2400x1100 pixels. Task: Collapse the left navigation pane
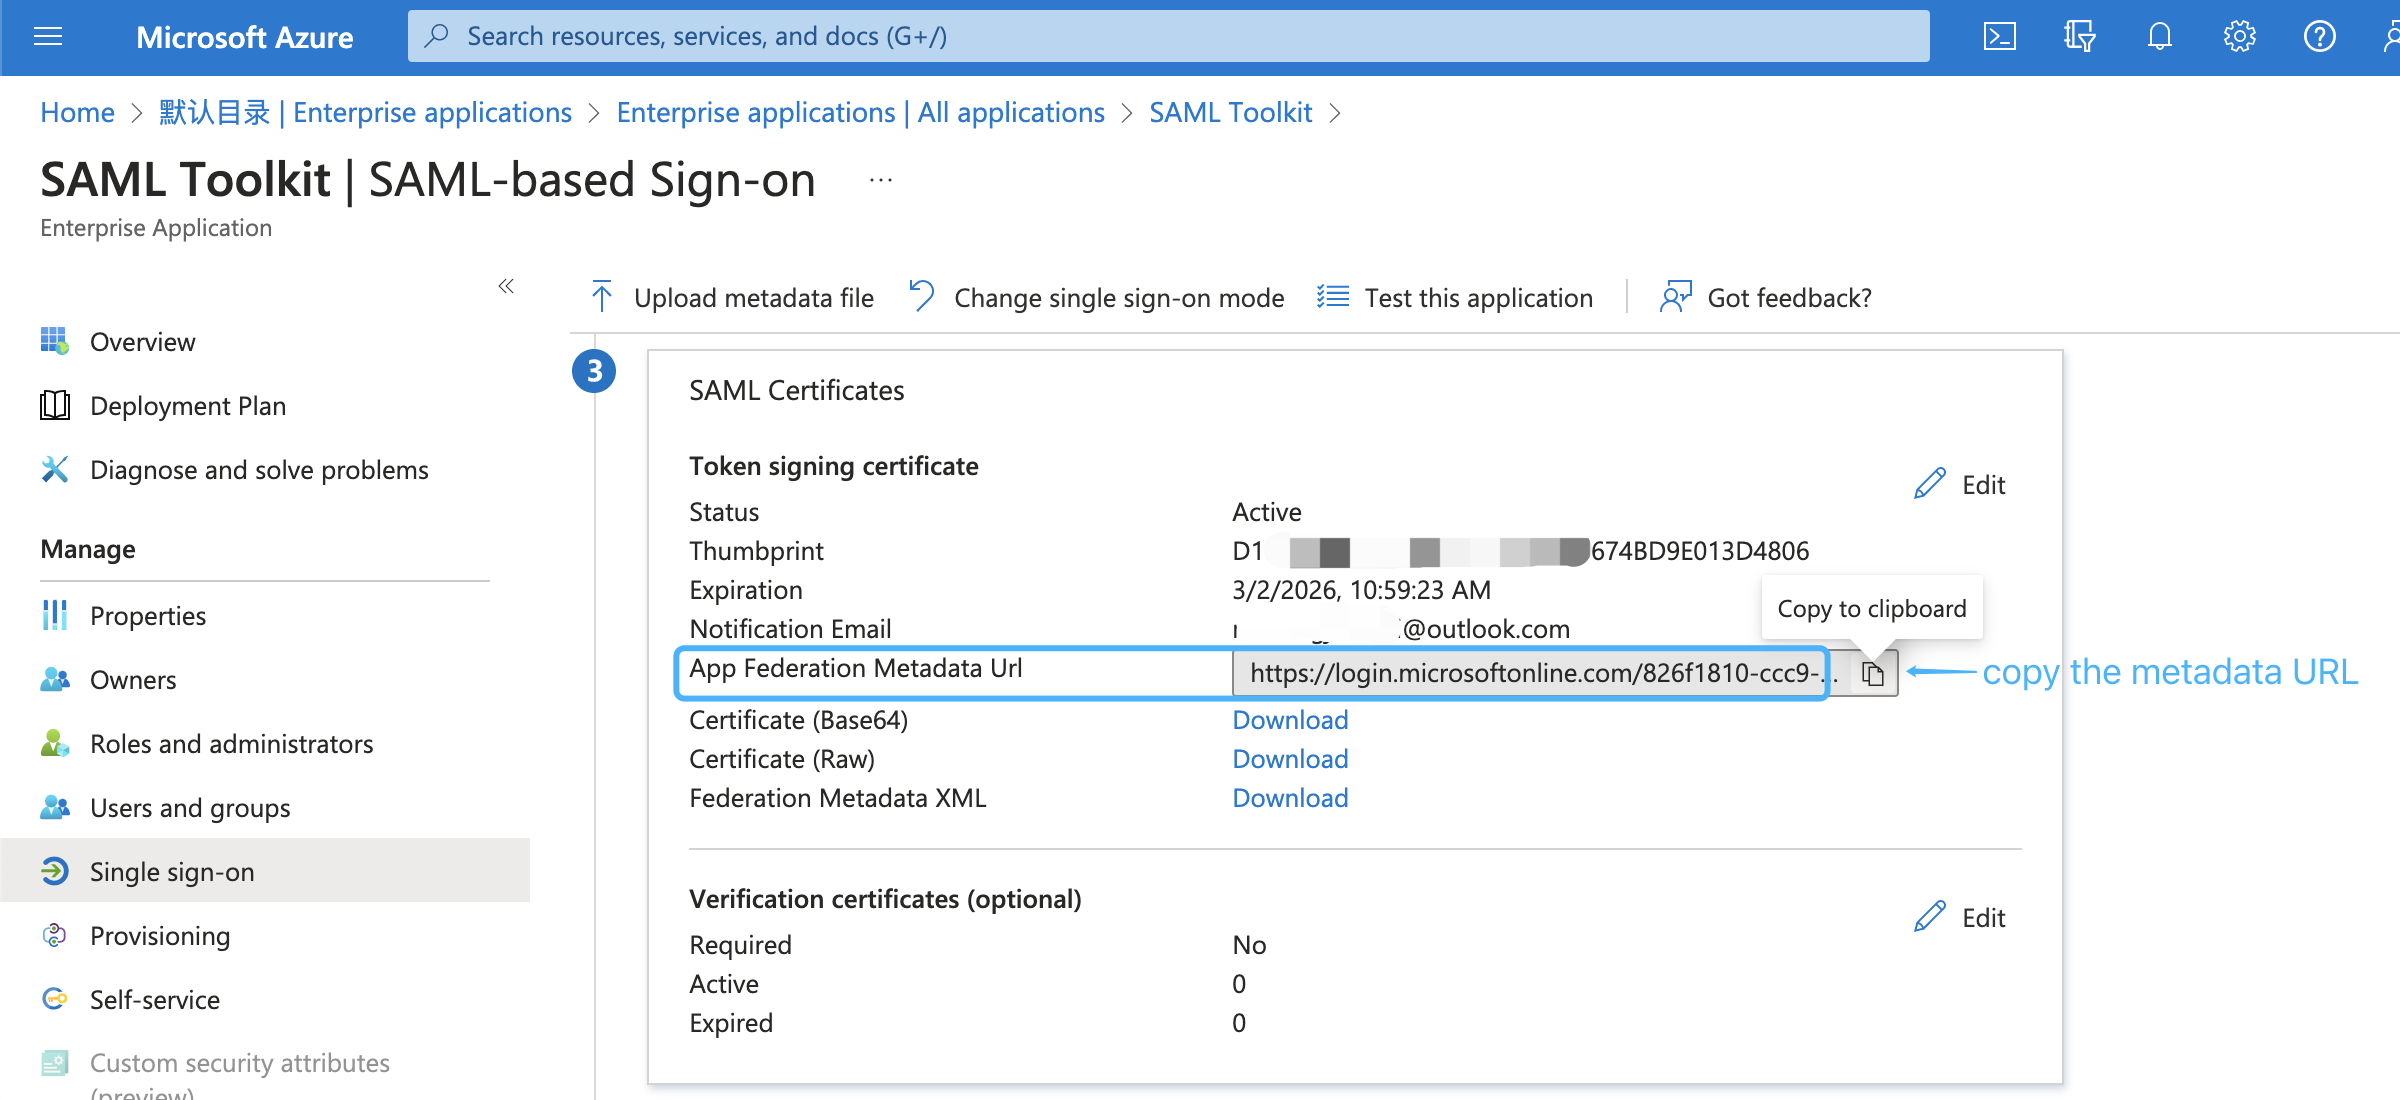pyautogui.click(x=505, y=287)
